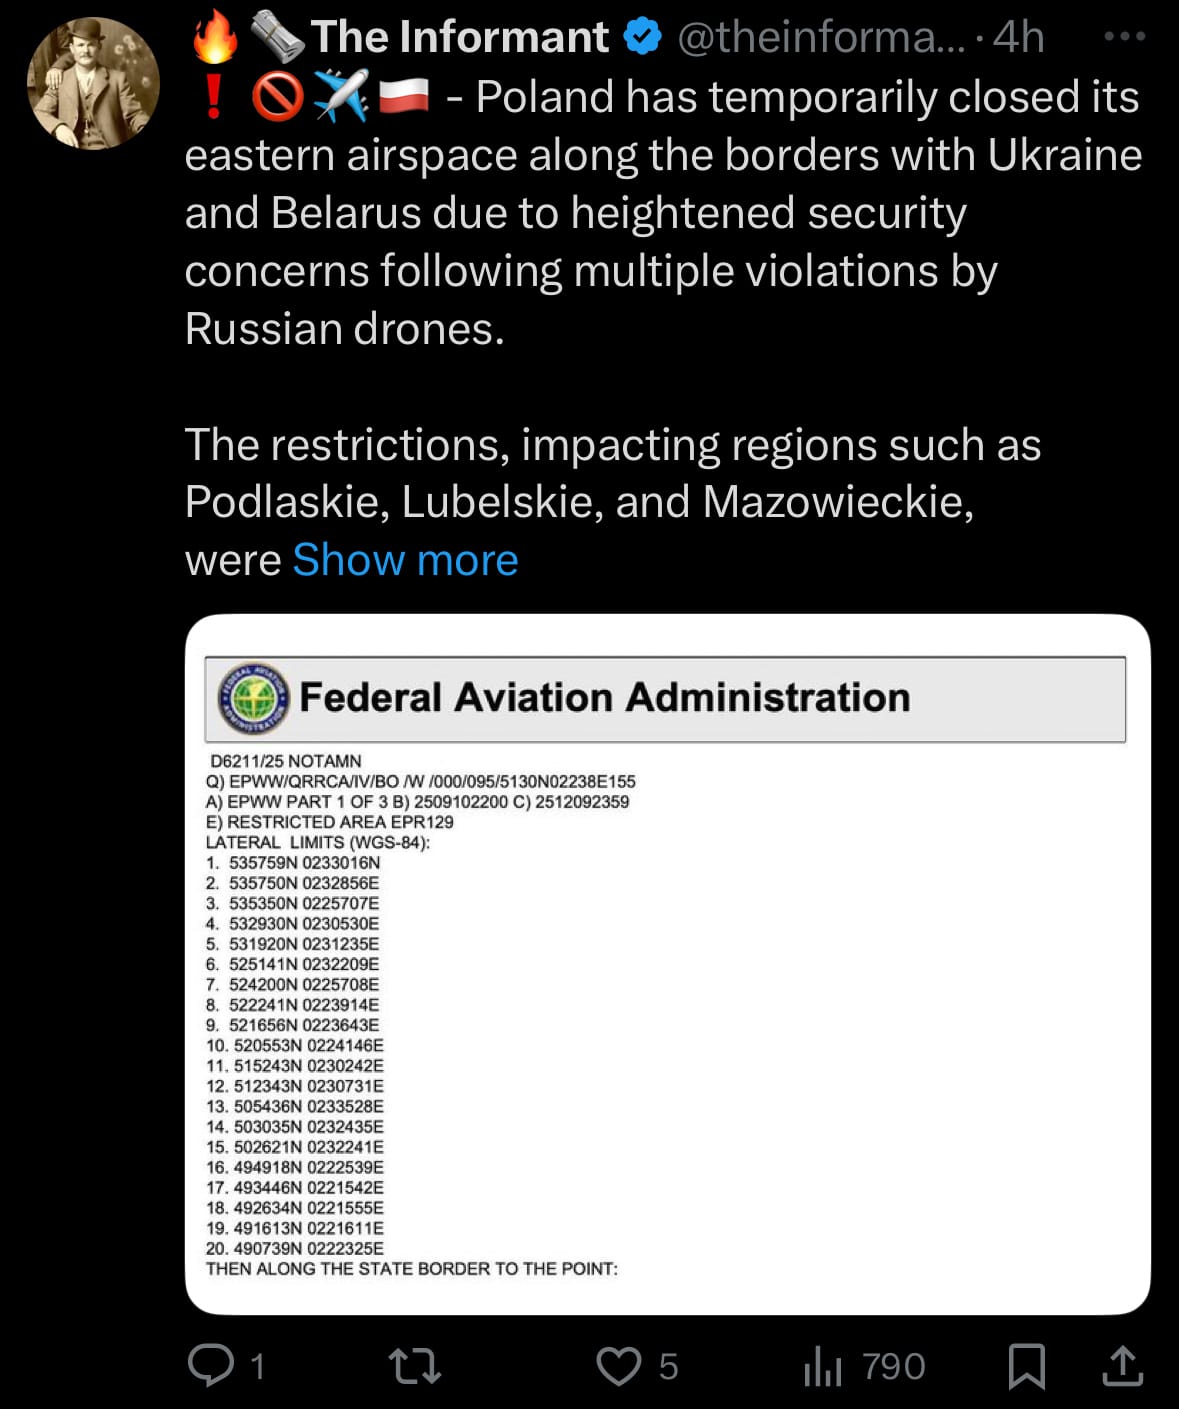Image resolution: width=1179 pixels, height=1409 pixels.
Task: Click the 5 likes count
Action: [x=668, y=1366]
